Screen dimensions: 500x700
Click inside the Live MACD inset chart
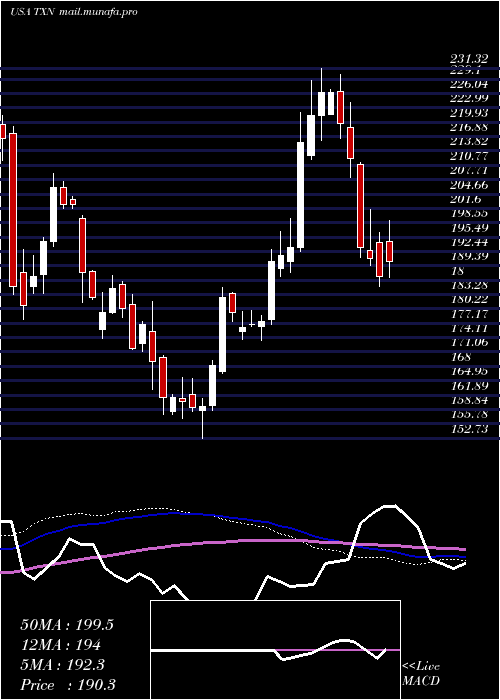click(275, 650)
